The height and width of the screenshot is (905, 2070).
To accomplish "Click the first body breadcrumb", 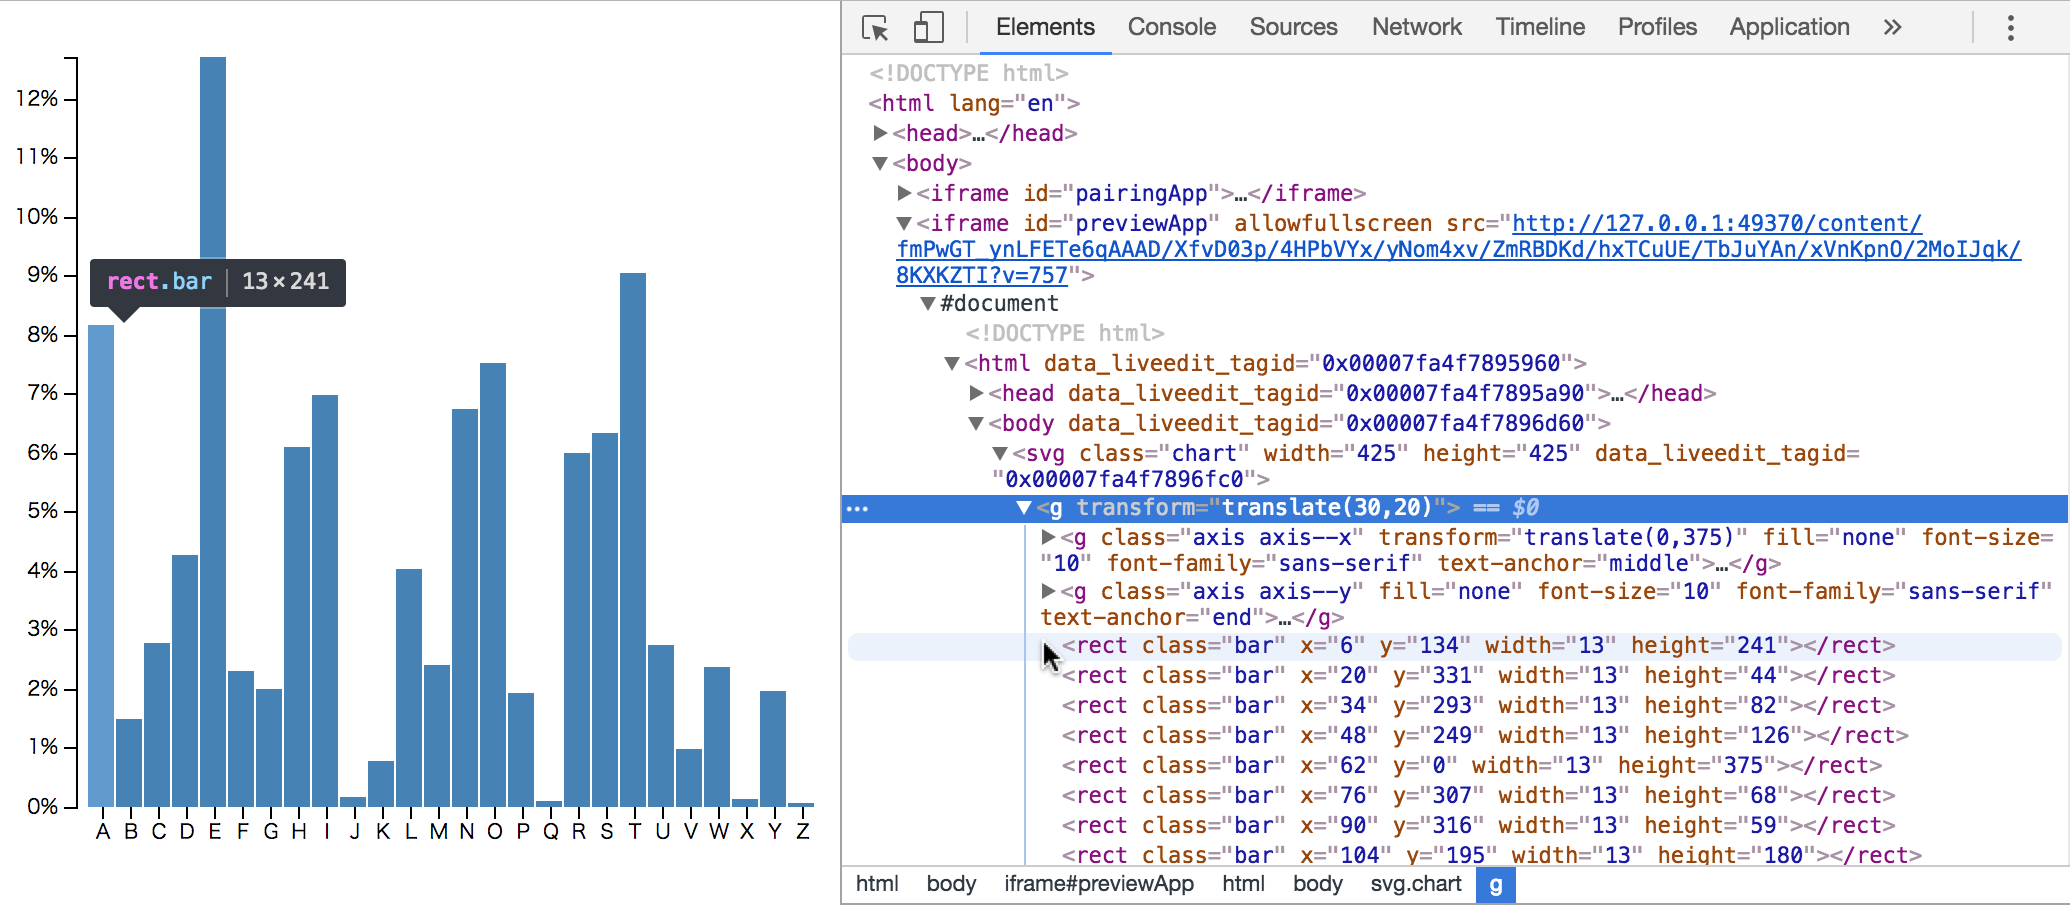I will tap(951, 884).
